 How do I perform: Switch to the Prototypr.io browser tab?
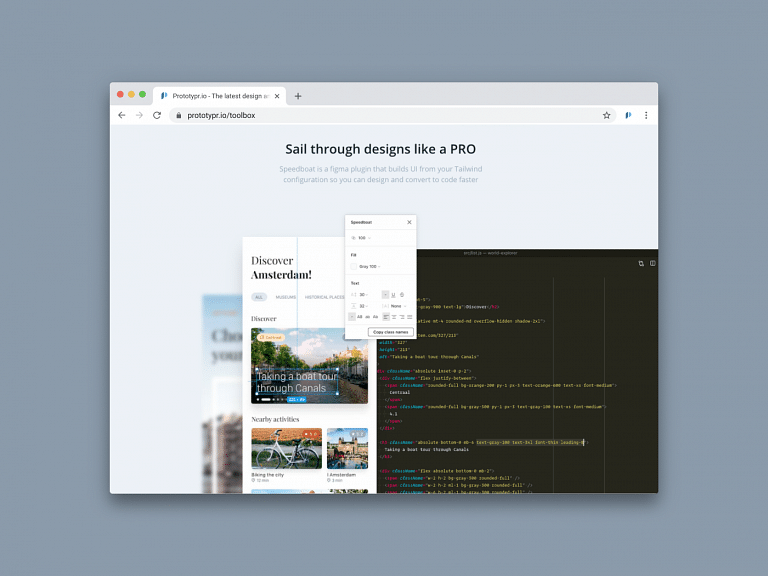215,96
